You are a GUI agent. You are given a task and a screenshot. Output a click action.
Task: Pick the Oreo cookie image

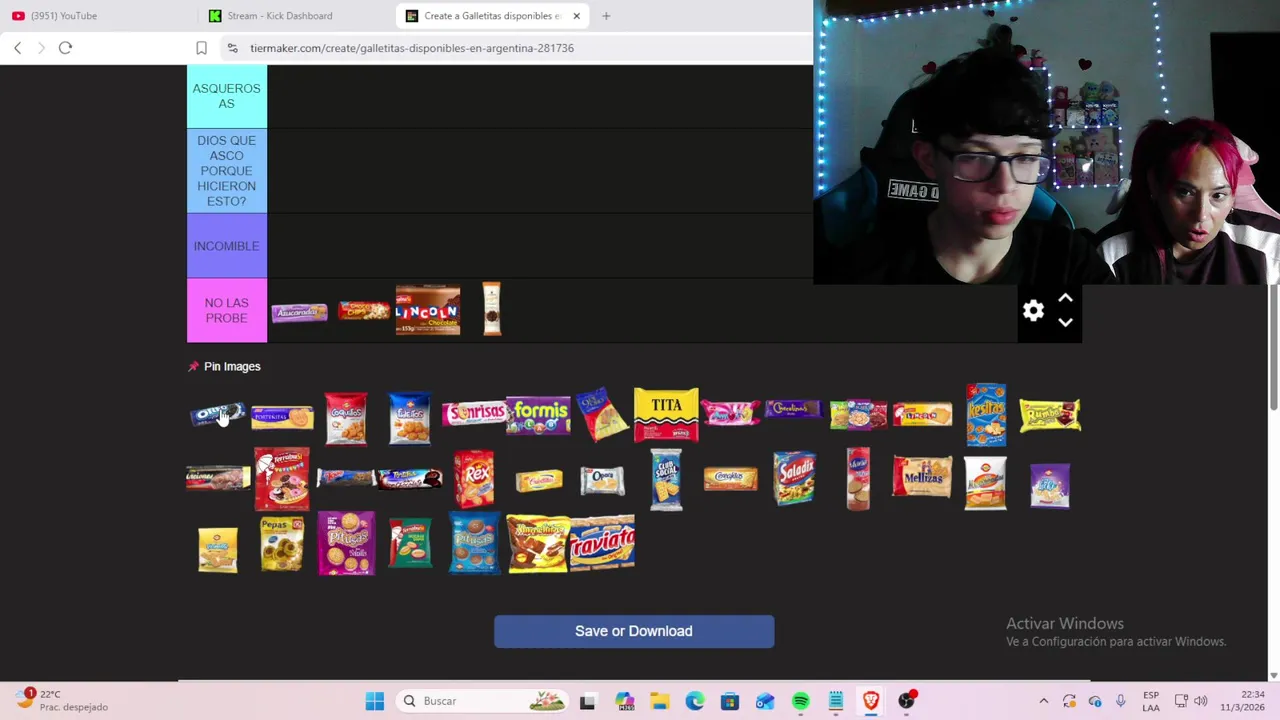pyautogui.click(x=217, y=414)
